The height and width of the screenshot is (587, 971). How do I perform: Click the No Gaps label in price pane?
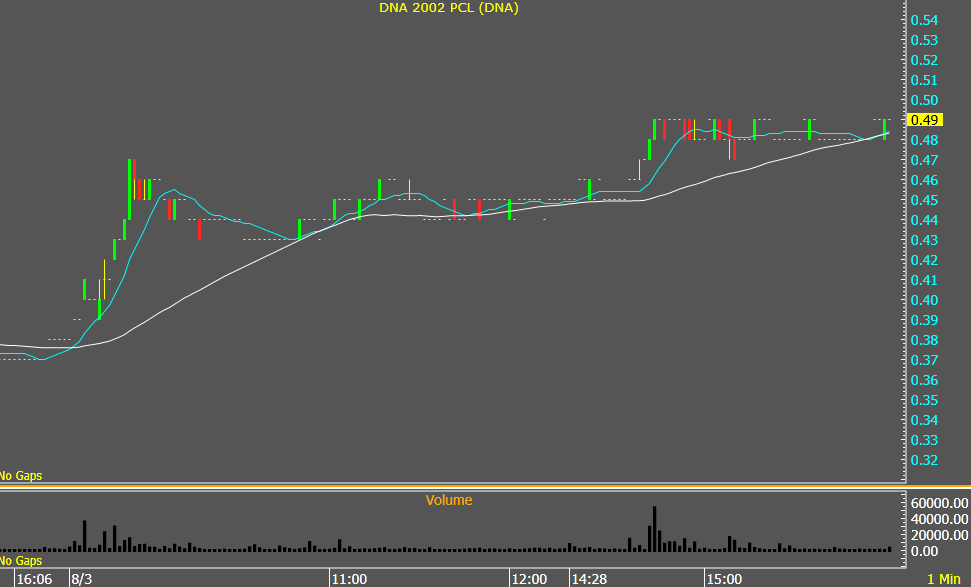tap(21, 476)
